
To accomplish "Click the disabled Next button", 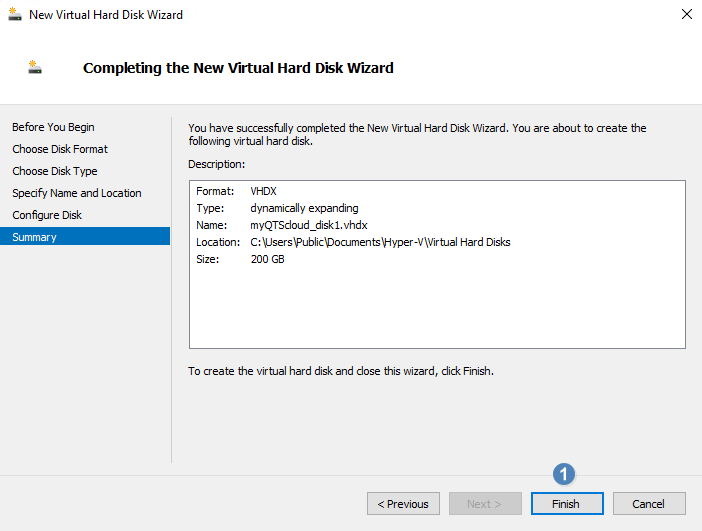I will 485,504.
